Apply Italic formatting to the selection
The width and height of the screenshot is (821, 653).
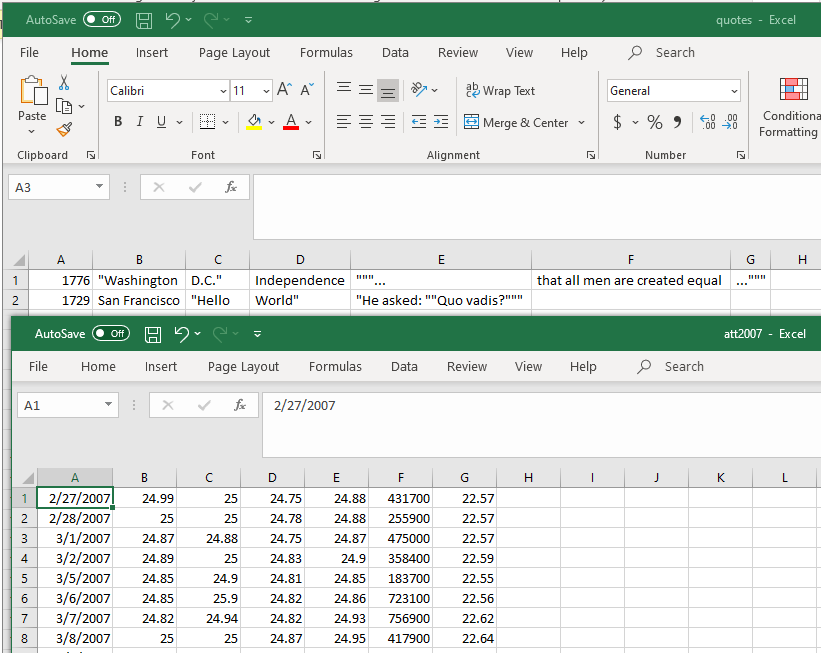pyautogui.click(x=140, y=122)
